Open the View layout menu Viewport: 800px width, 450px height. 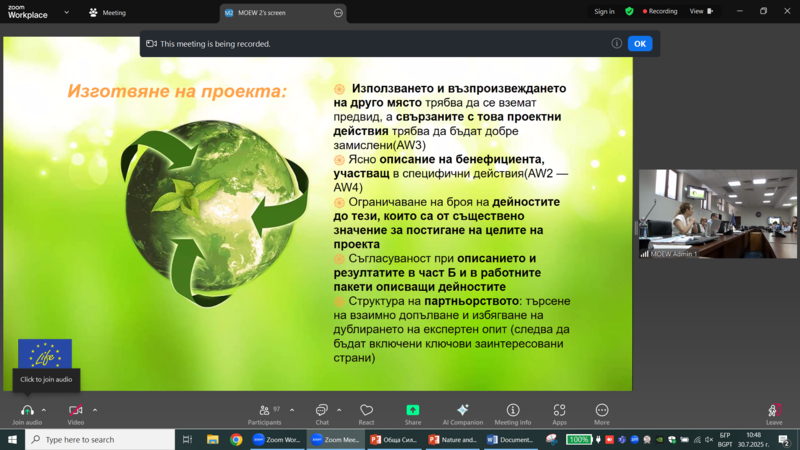[701, 12]
